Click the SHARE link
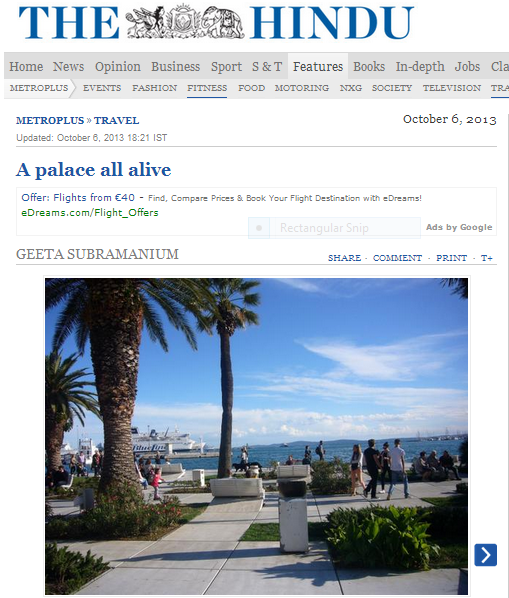This screenshot has width=509, height=598. pyautogui.click(x=344, y=258)
